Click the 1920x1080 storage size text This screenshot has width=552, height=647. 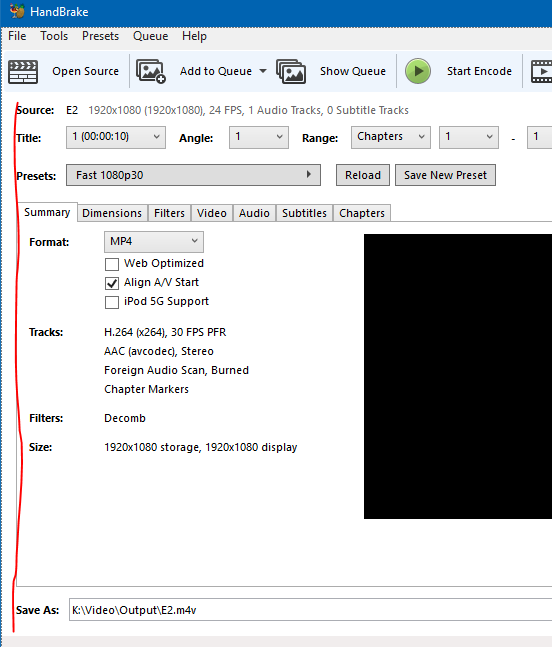(201, 447)
